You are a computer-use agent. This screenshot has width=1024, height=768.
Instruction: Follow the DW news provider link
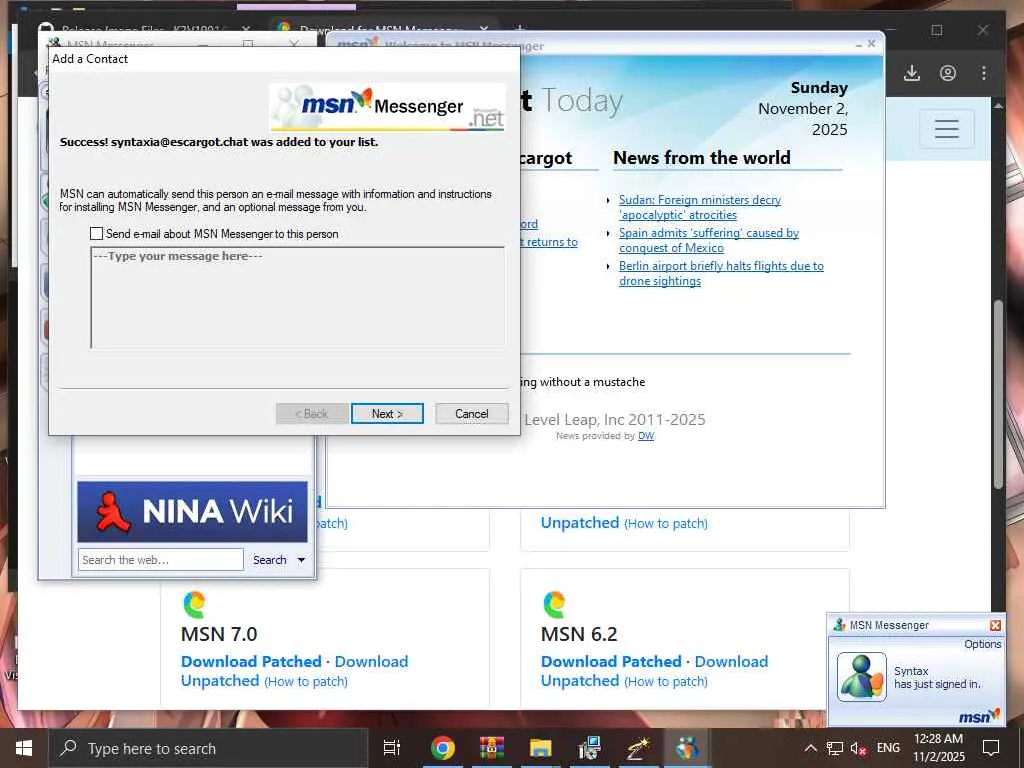click(646, 436)
